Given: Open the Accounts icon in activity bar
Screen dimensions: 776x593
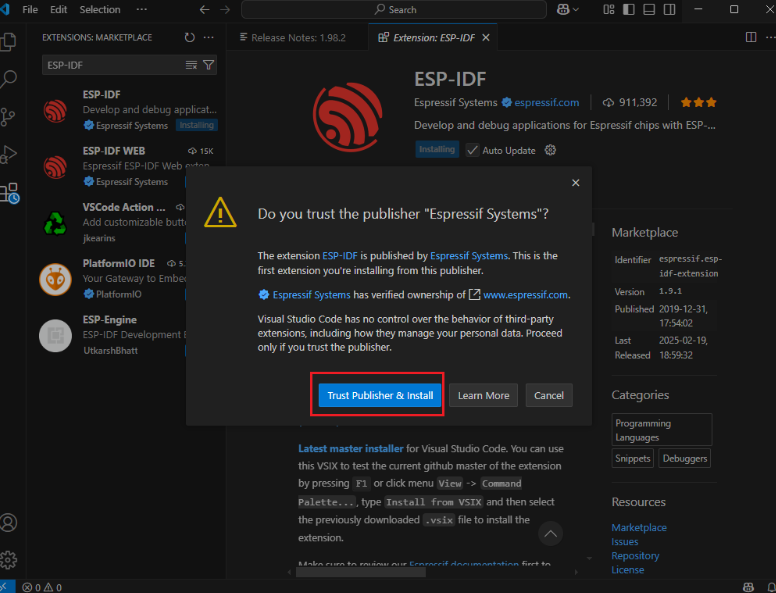Looking at the screenshot, I should [x=8, y=523].
